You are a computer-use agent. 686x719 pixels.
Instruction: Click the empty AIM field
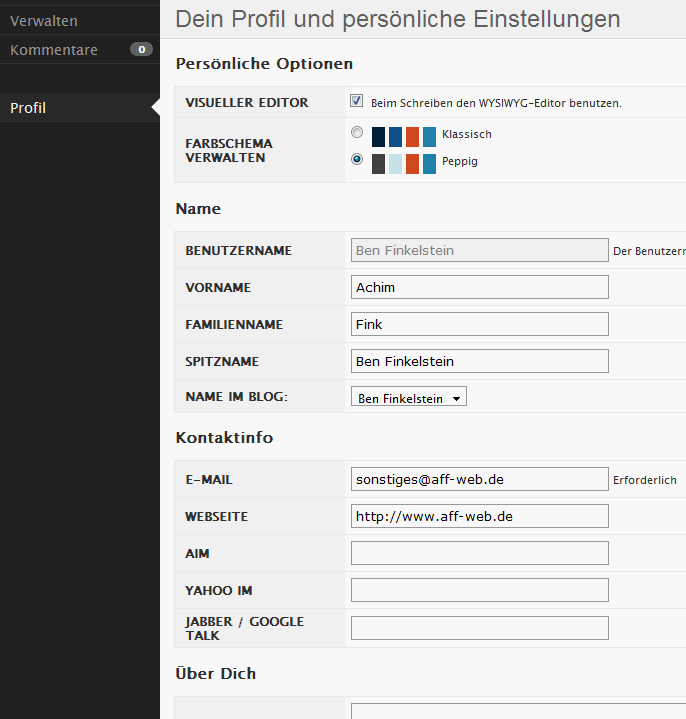coord(479,553)
